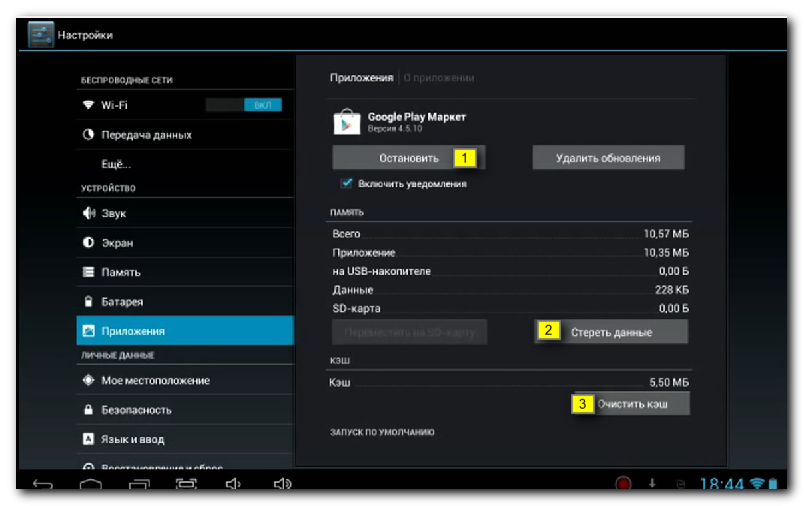Tap the battery status icon near clock
The width and height of the screenshot is (804, 506).
[x=773, y=483]
